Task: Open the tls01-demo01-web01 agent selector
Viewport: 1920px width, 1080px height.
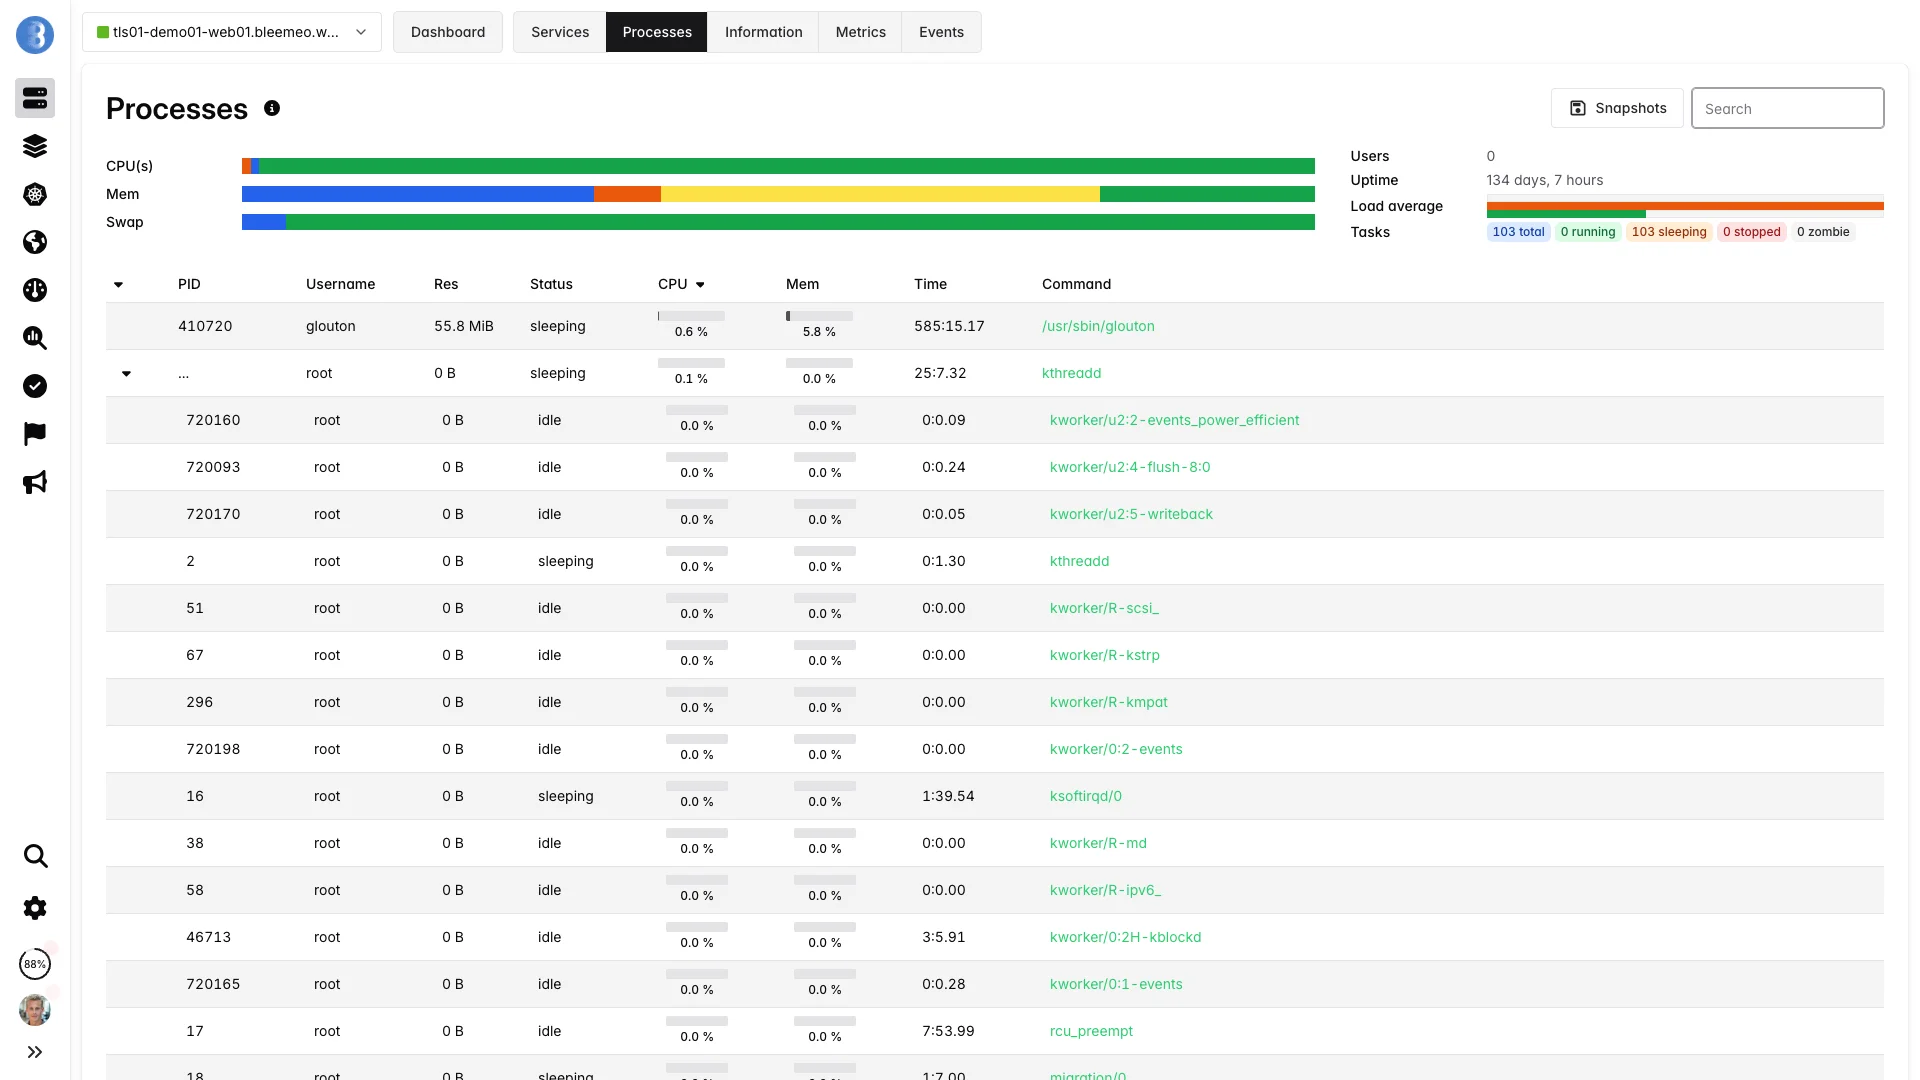Action: [231, 32]
